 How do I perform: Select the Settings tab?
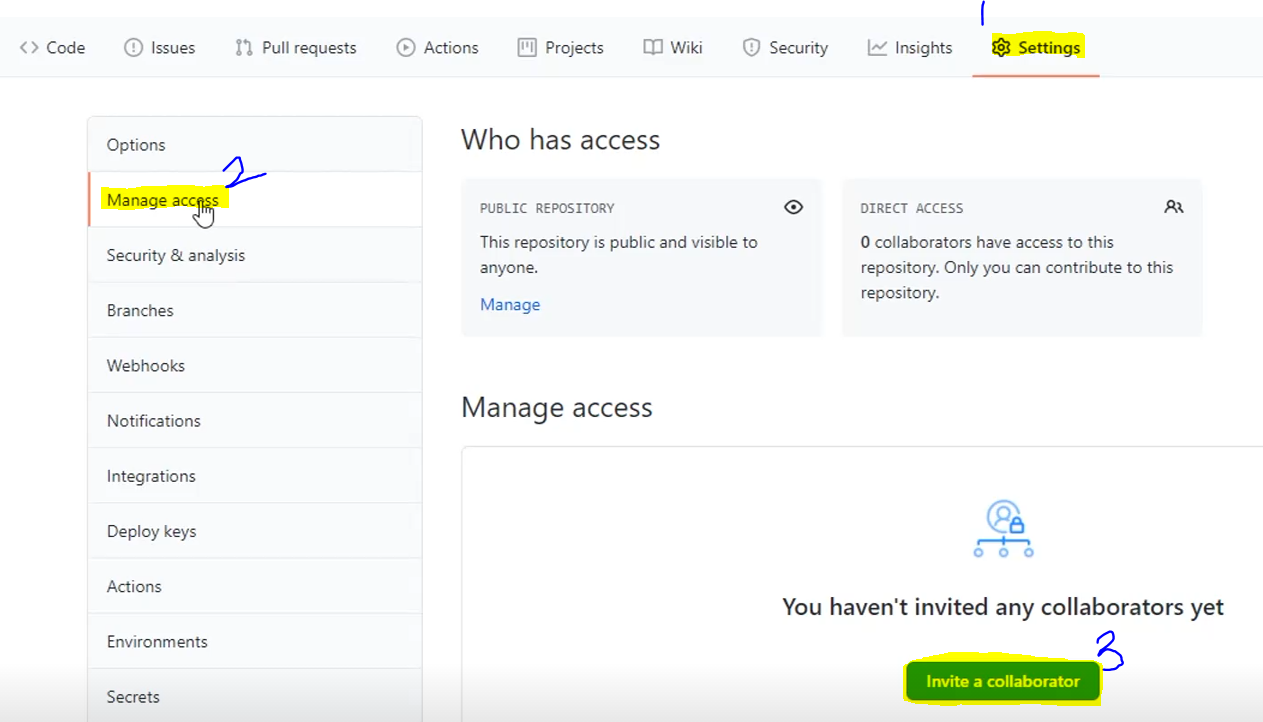1036,47
